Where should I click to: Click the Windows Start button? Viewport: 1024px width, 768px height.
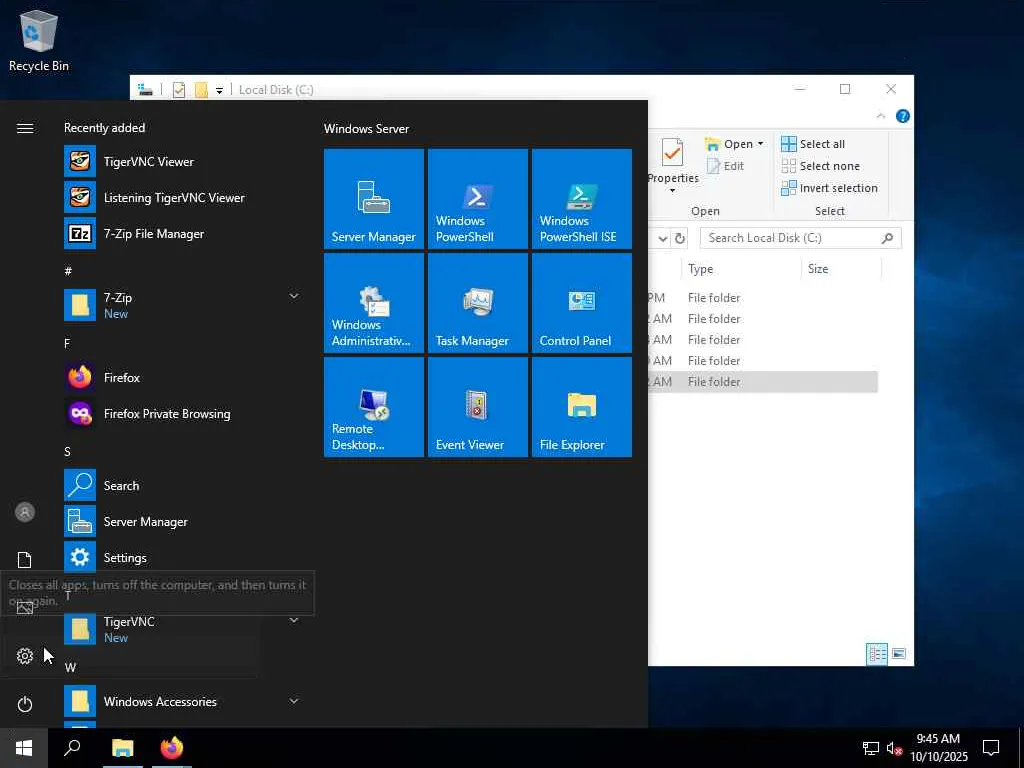click(24, 748)
